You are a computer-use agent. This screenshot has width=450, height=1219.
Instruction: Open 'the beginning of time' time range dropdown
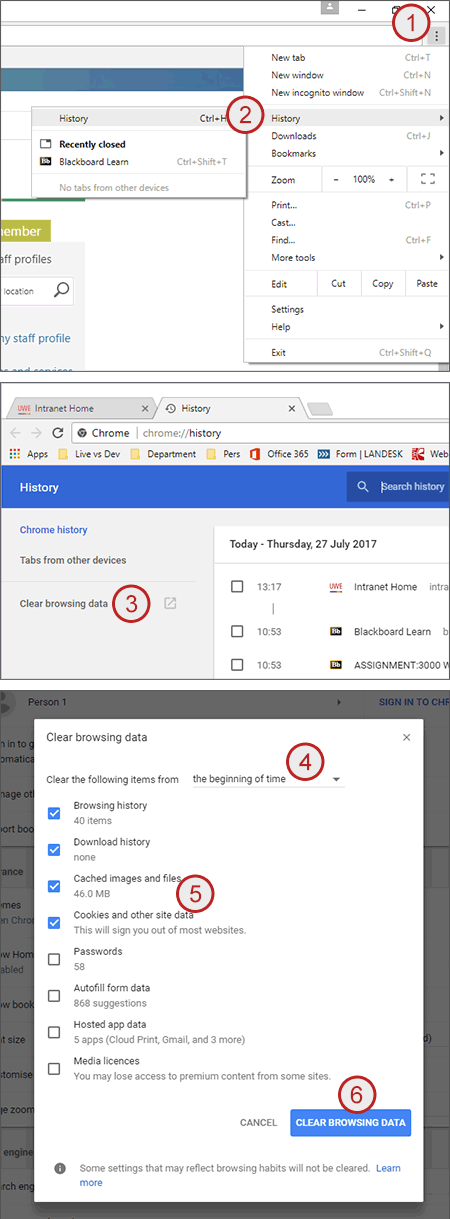click(267, 779)
